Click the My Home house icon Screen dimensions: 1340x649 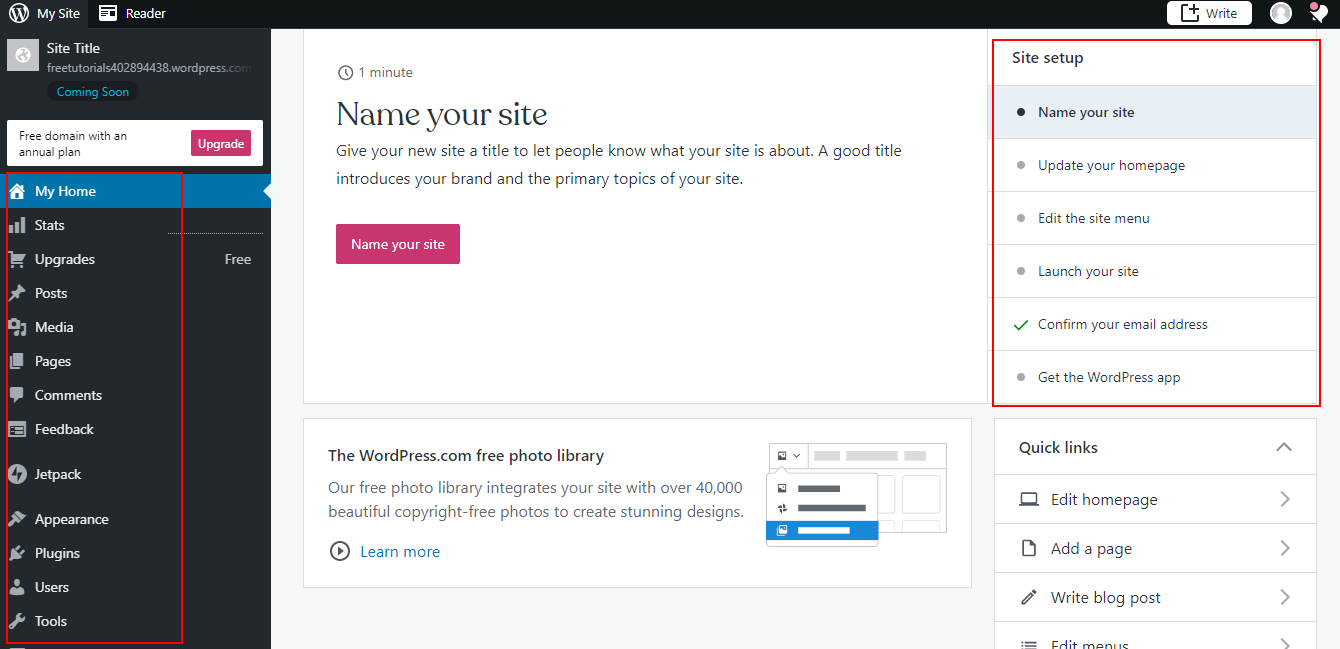point(17,191)
